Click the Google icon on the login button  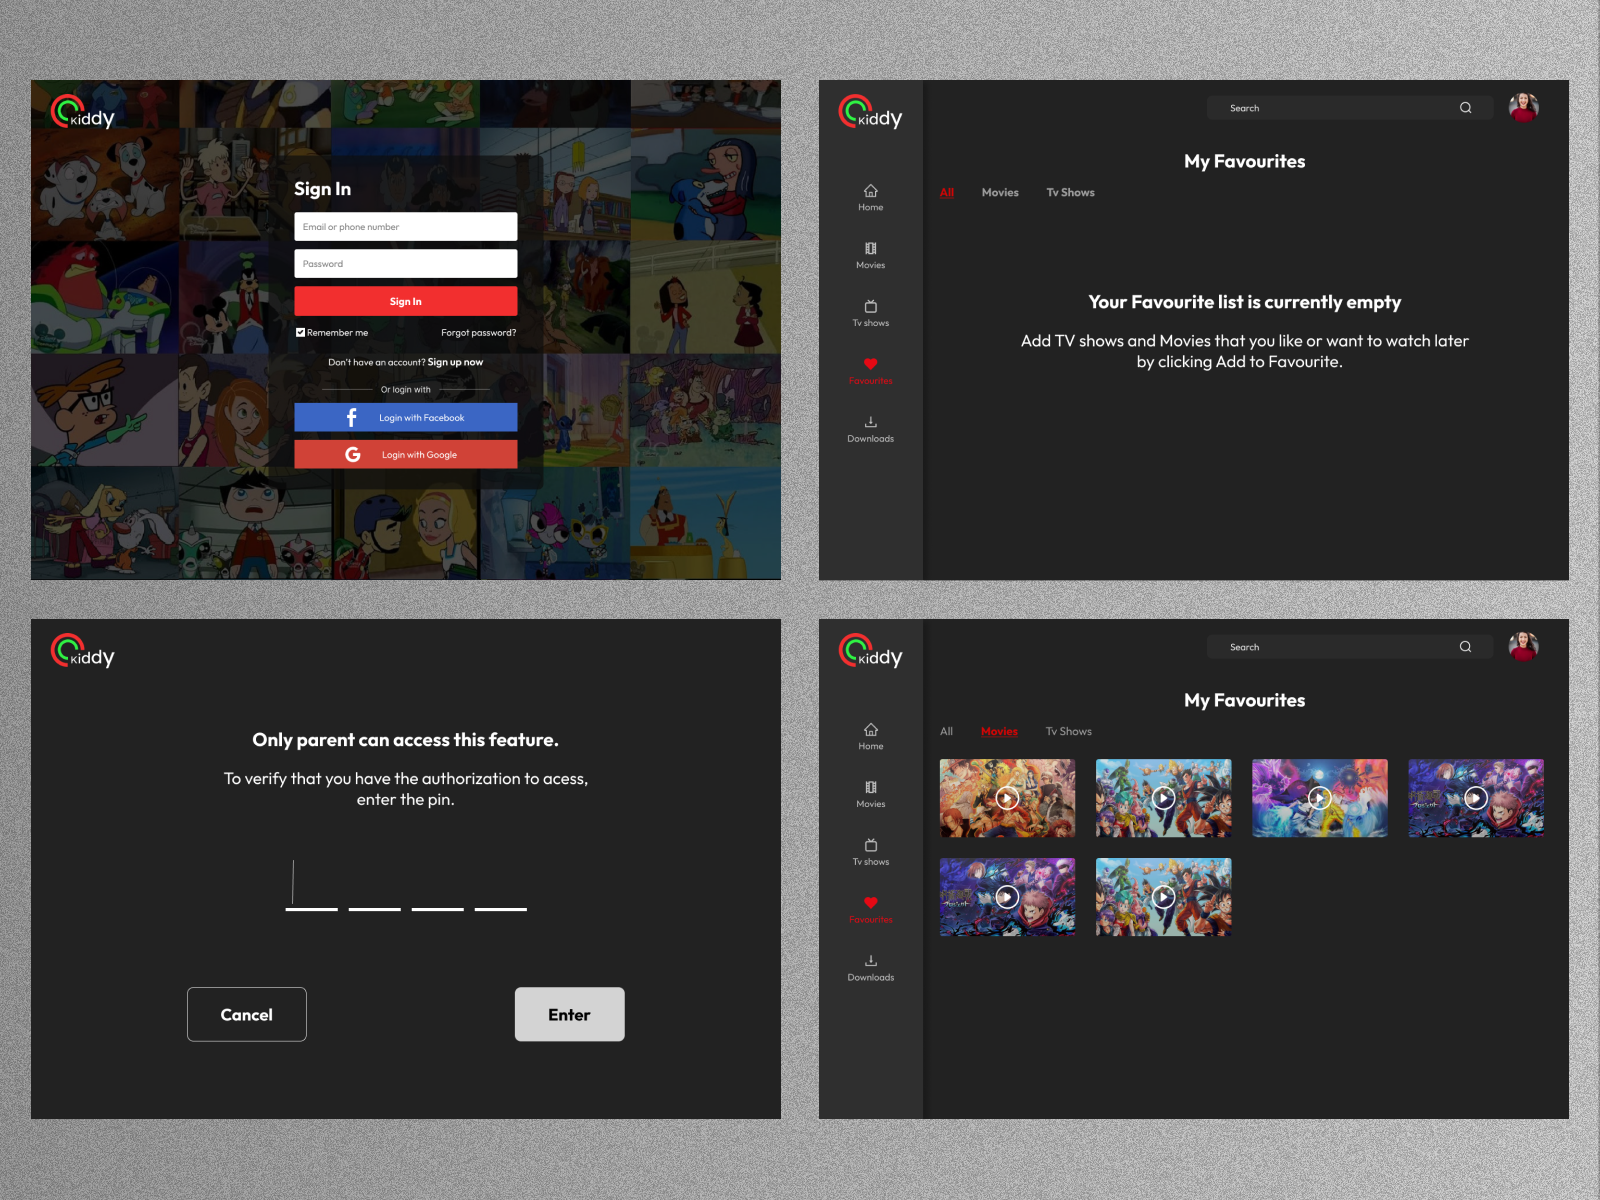[352, 453]
